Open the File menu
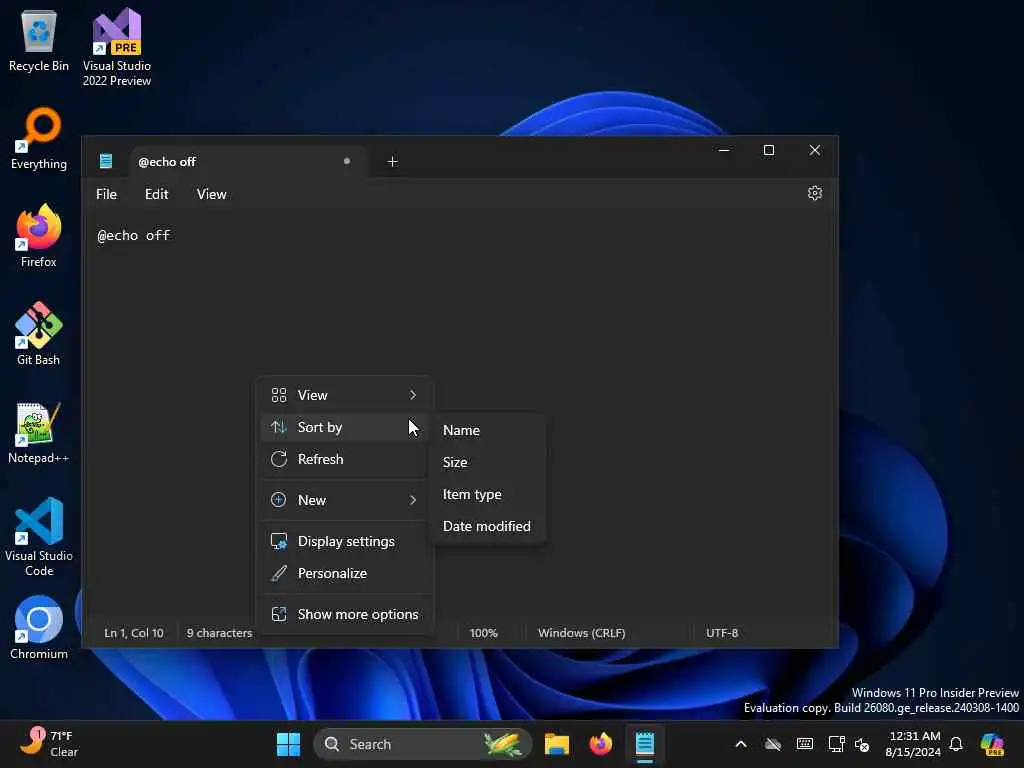 coord(106,194)
